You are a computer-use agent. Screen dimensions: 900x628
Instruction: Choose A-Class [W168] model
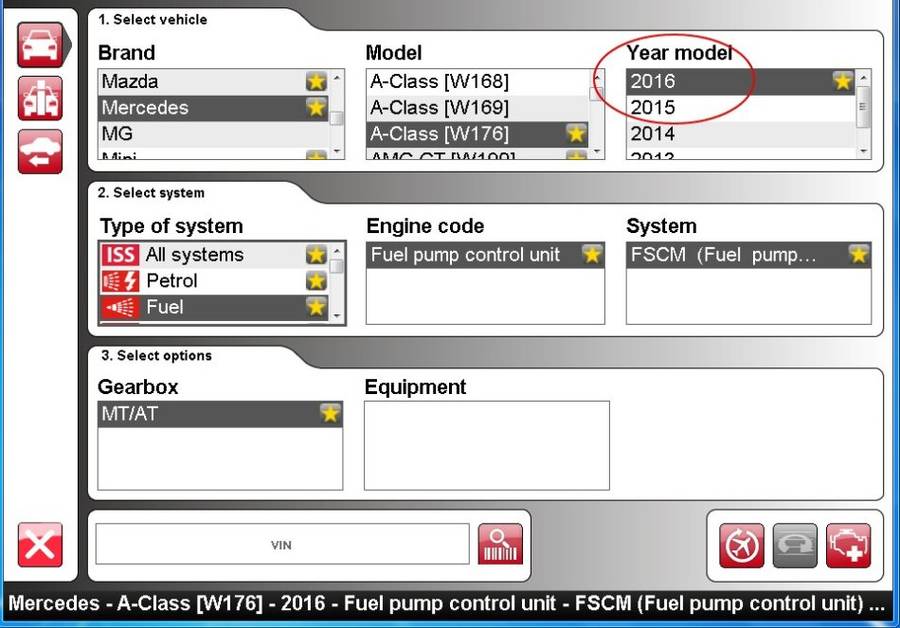click(x=478, y=82)
